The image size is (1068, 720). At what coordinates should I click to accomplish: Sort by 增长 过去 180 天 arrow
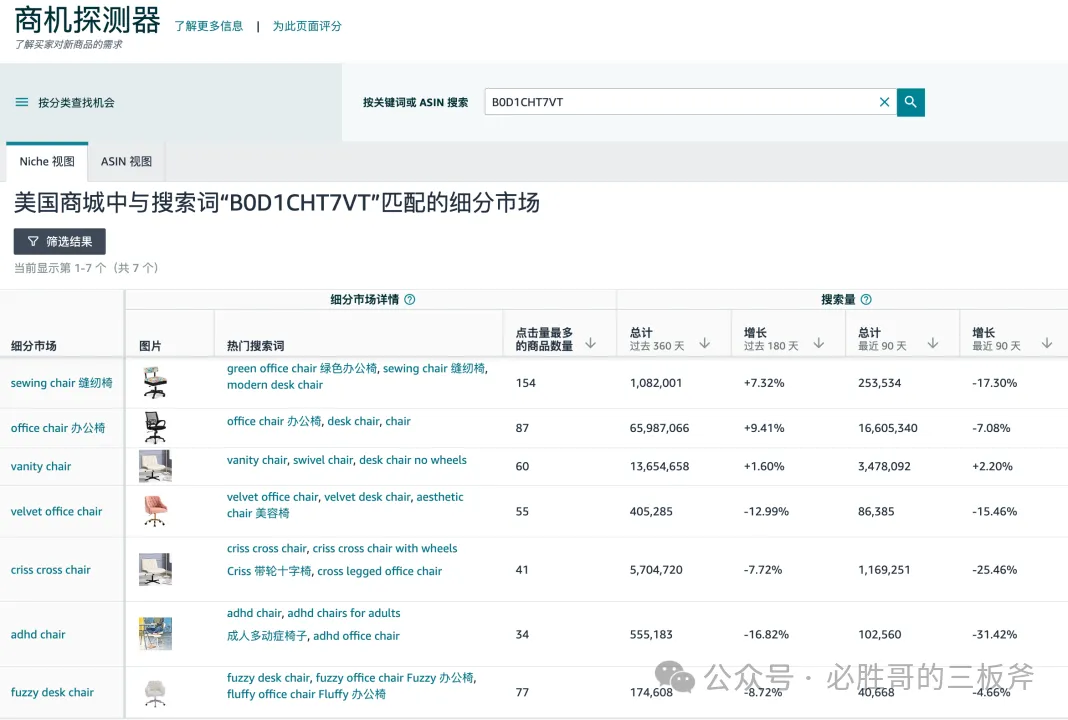pos(819,343)
